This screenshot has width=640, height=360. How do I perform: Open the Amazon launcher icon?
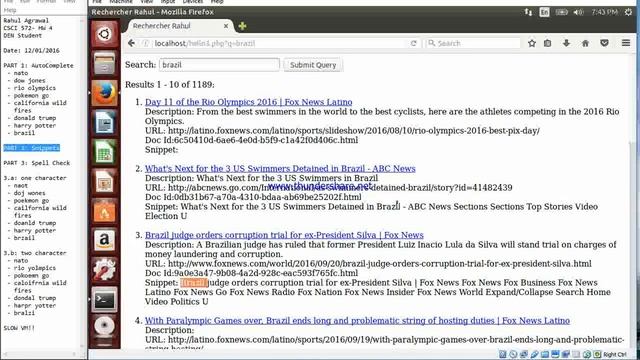tap(104, 240)
